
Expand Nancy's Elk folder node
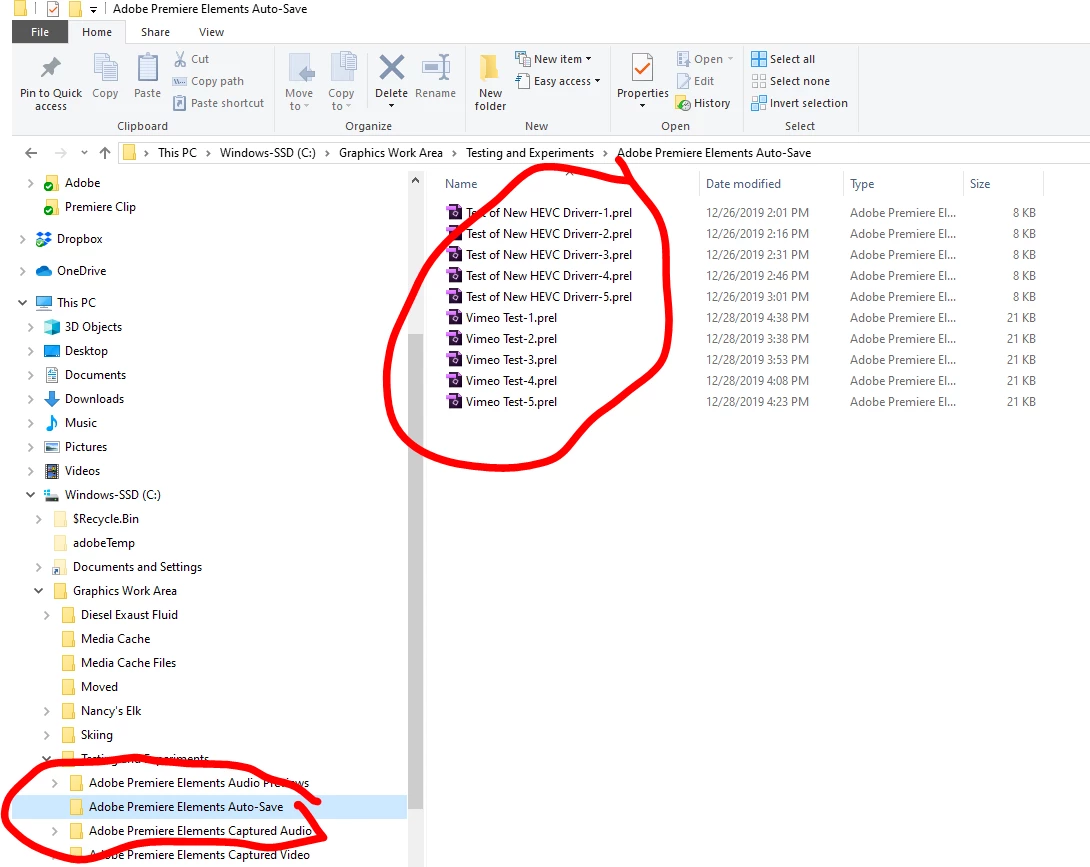(x=47, y=711)
